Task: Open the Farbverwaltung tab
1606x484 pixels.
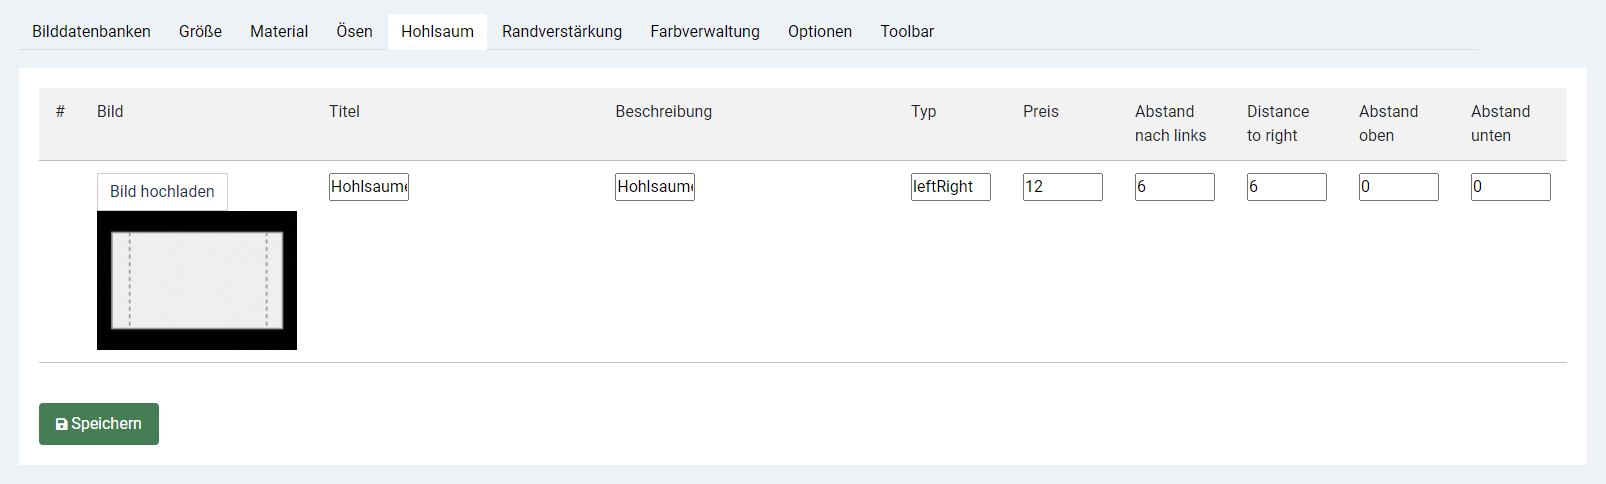Action: click(x=705, y=31)
